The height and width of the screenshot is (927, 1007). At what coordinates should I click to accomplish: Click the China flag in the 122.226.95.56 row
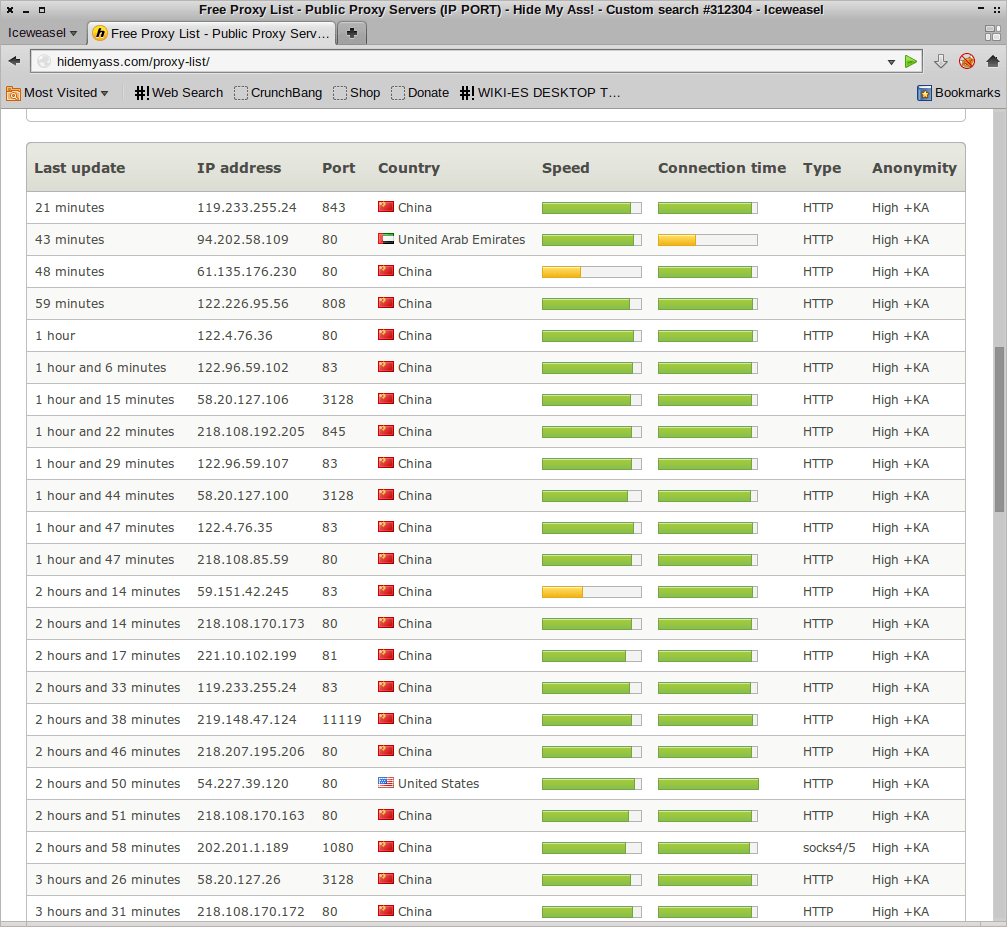coord(386,303)
